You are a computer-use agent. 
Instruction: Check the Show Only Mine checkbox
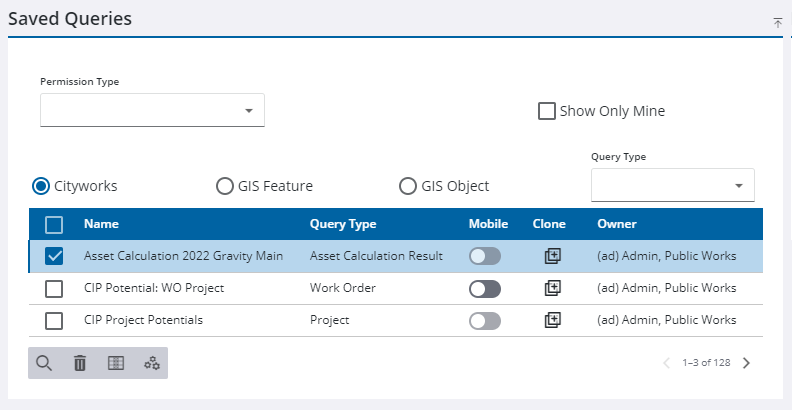tap(547, 111)
